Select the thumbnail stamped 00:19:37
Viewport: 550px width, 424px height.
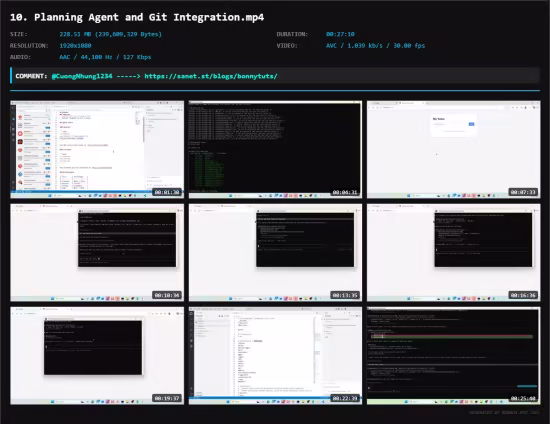point(97,356)
